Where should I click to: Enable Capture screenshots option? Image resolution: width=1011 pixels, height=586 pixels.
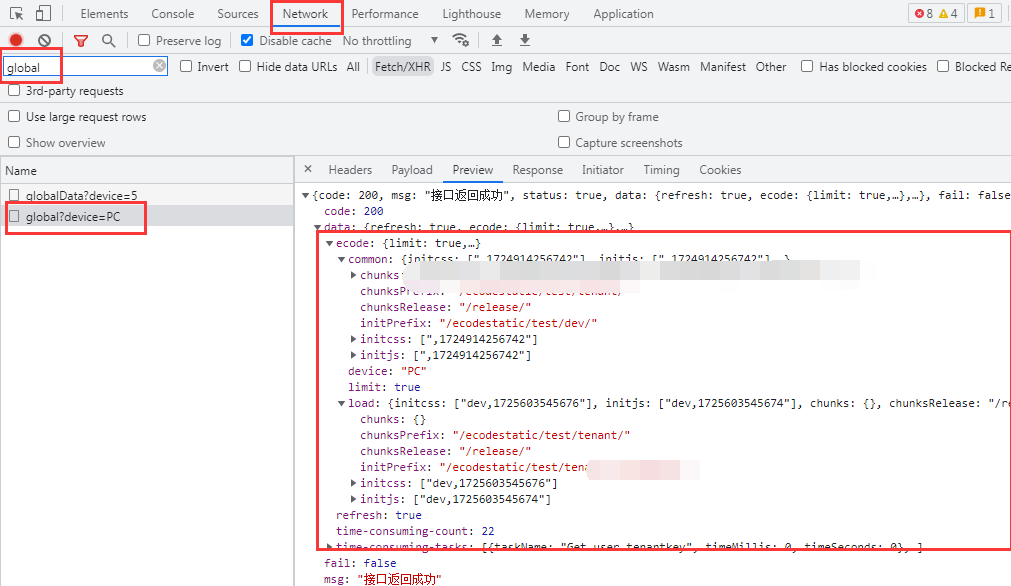click(x=564, y=142)
